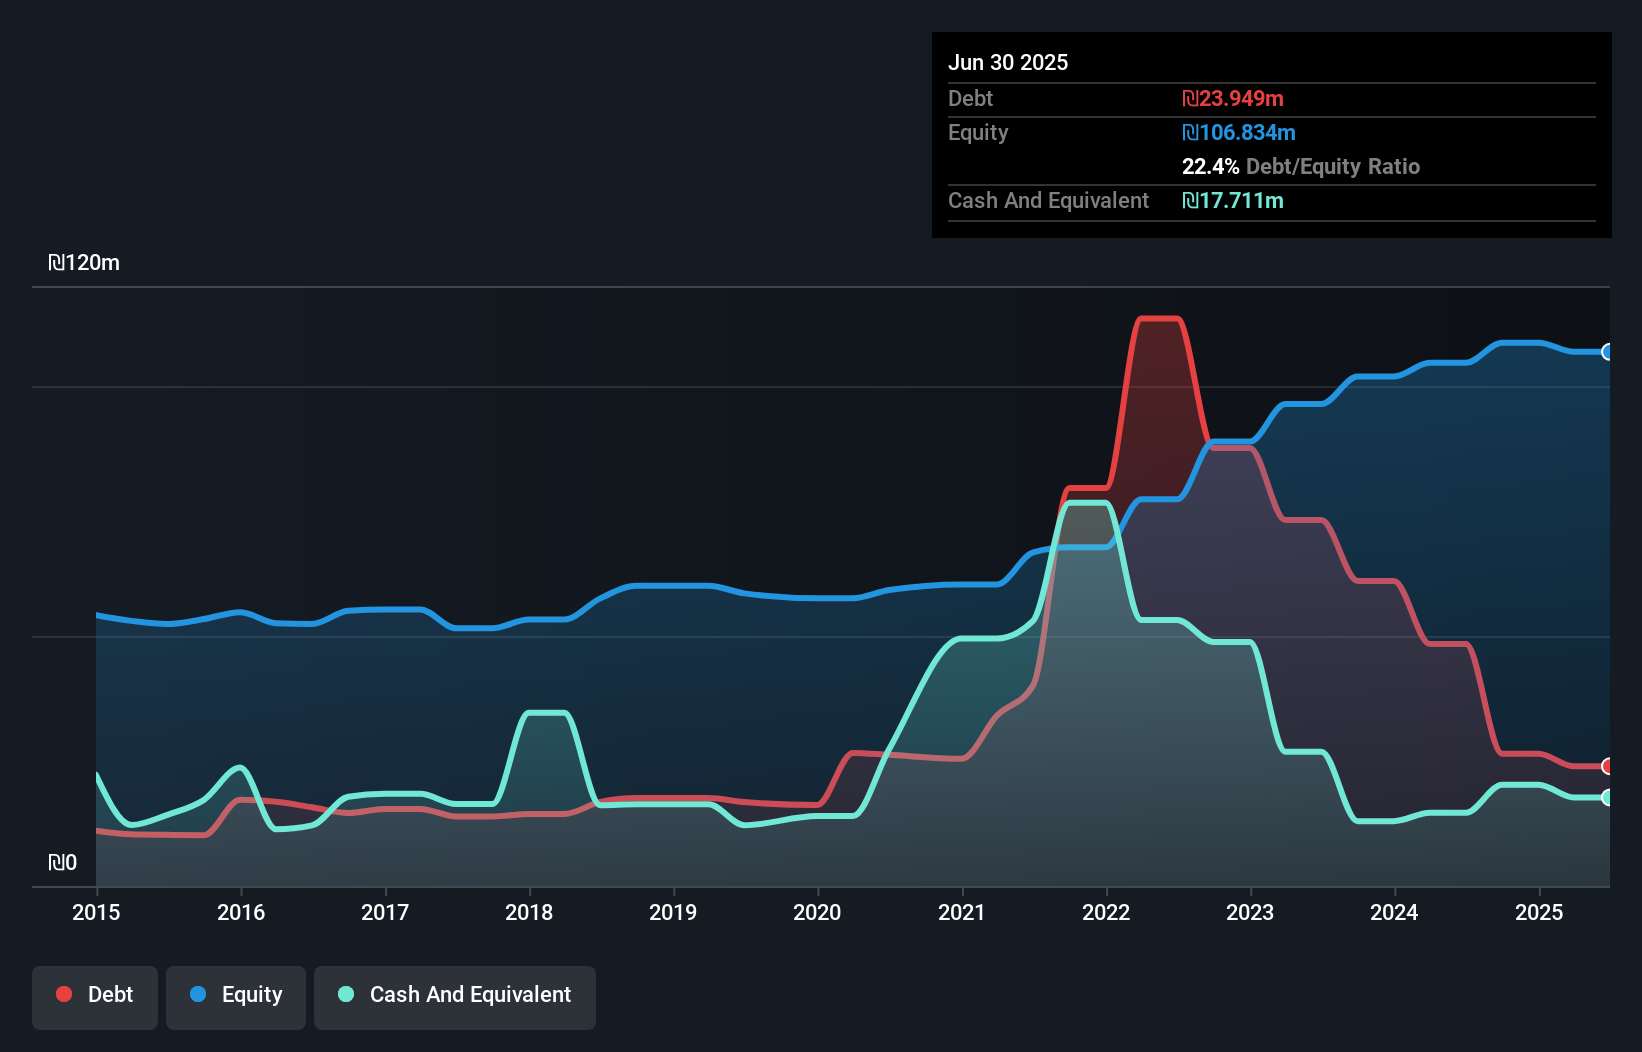1642x1052 pixels.
Task: Collapse the Debt/Equity Ratio row
Action: [1301, 166]
